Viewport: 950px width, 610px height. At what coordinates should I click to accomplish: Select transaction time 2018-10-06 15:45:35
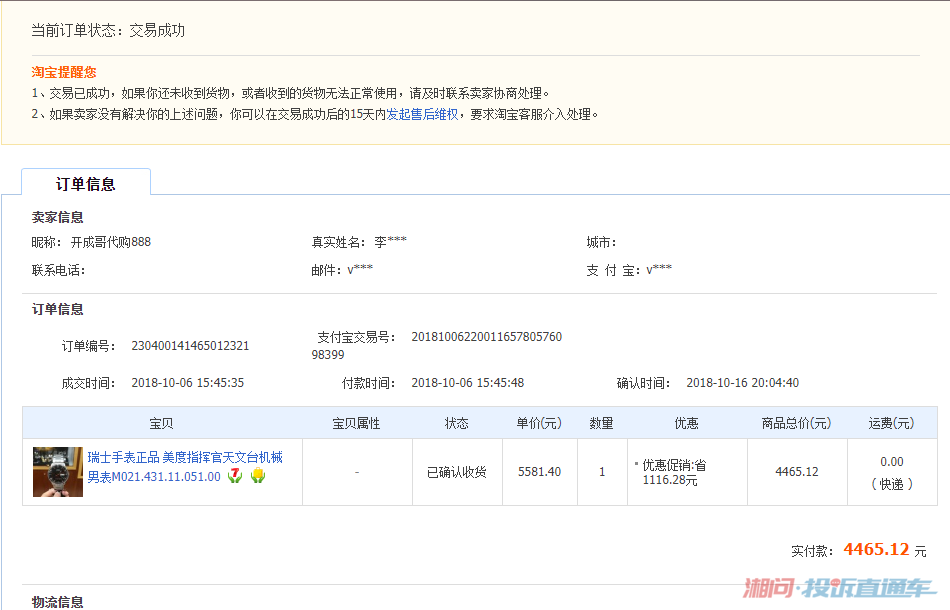[188, 383]
